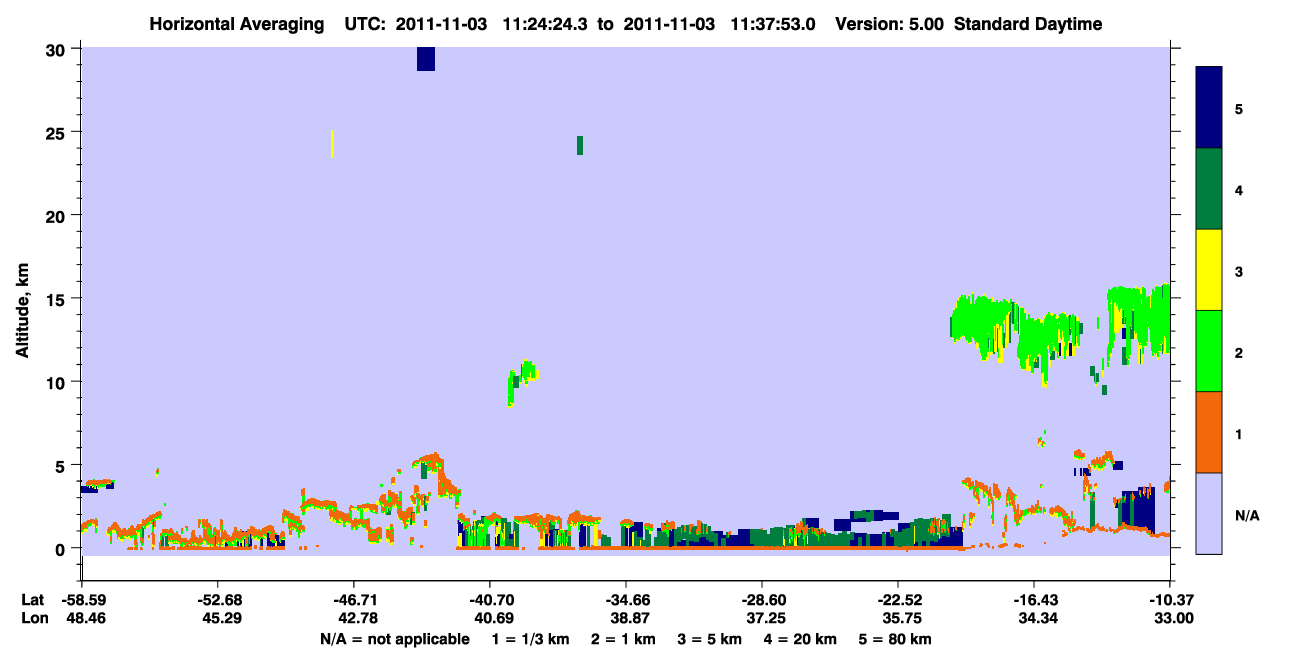Click 'N/A = not applicable' legend note
Image resolution: width=1300 pixels, height=667 pixels.
[394, 639]
